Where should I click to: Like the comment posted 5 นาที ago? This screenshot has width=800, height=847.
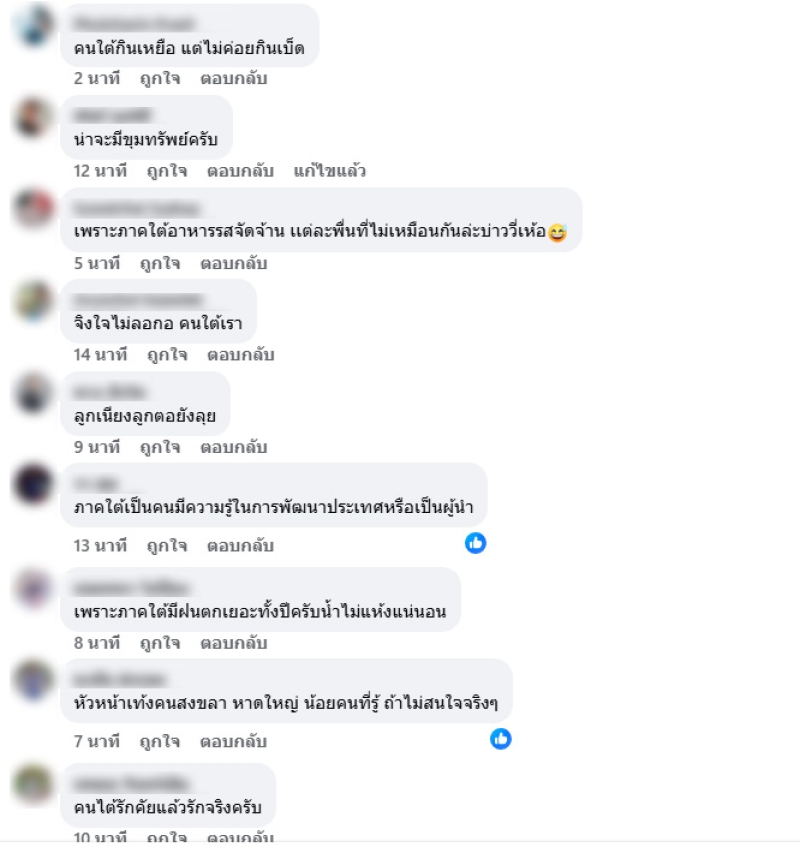point(160,264)
